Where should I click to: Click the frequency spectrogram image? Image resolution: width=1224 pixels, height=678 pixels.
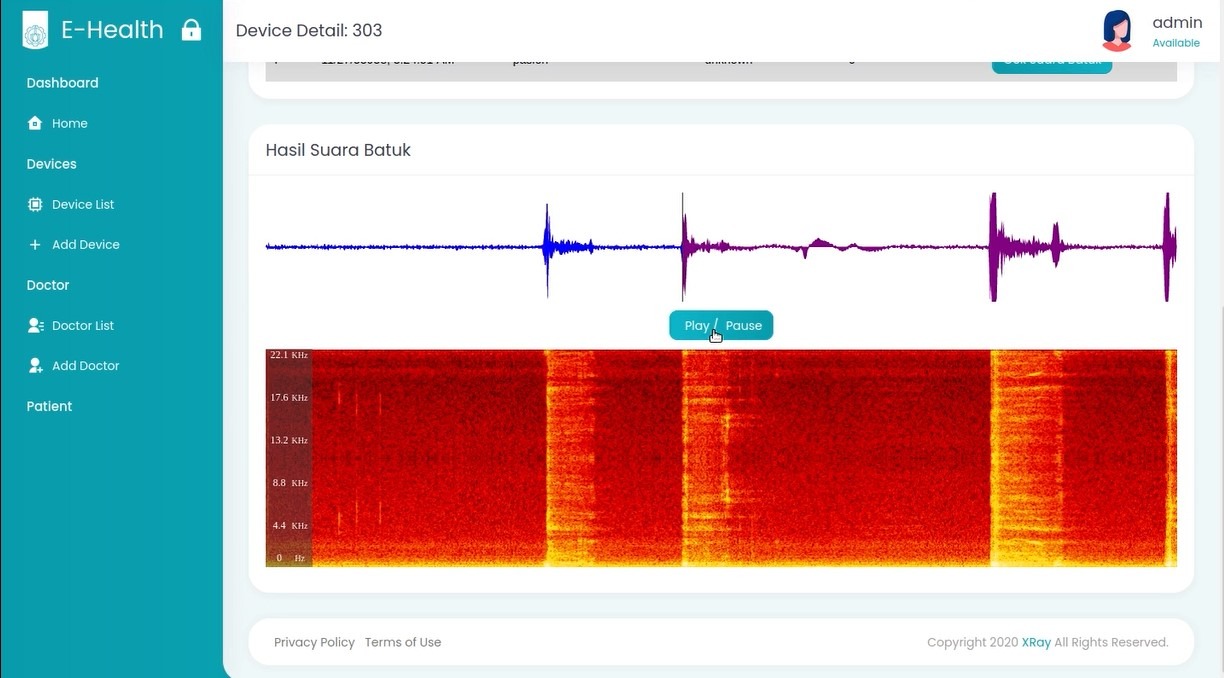click(x=720, y=457)
